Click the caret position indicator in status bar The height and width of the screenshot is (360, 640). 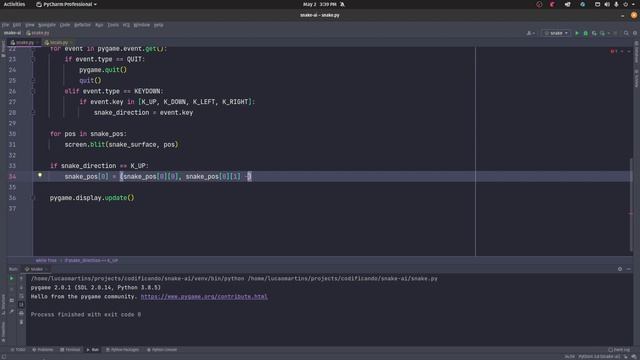coord(569,357)
